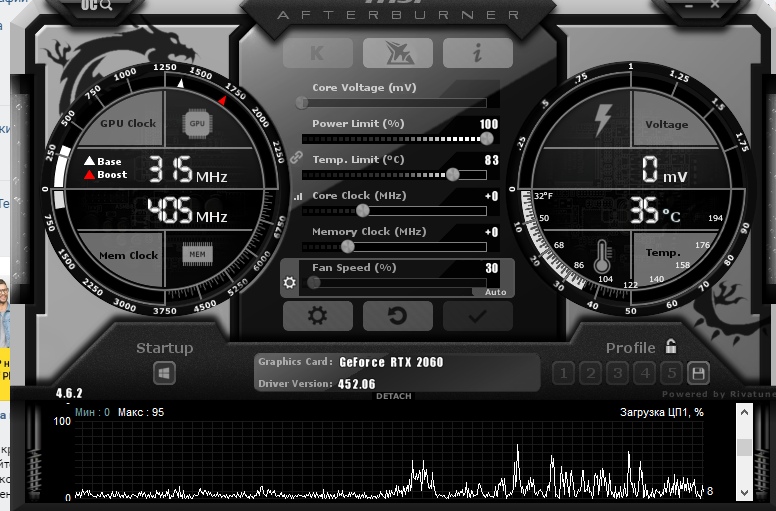Click the MSI dragon logo button
The image size is (776, 511).
tap(398, 52)
